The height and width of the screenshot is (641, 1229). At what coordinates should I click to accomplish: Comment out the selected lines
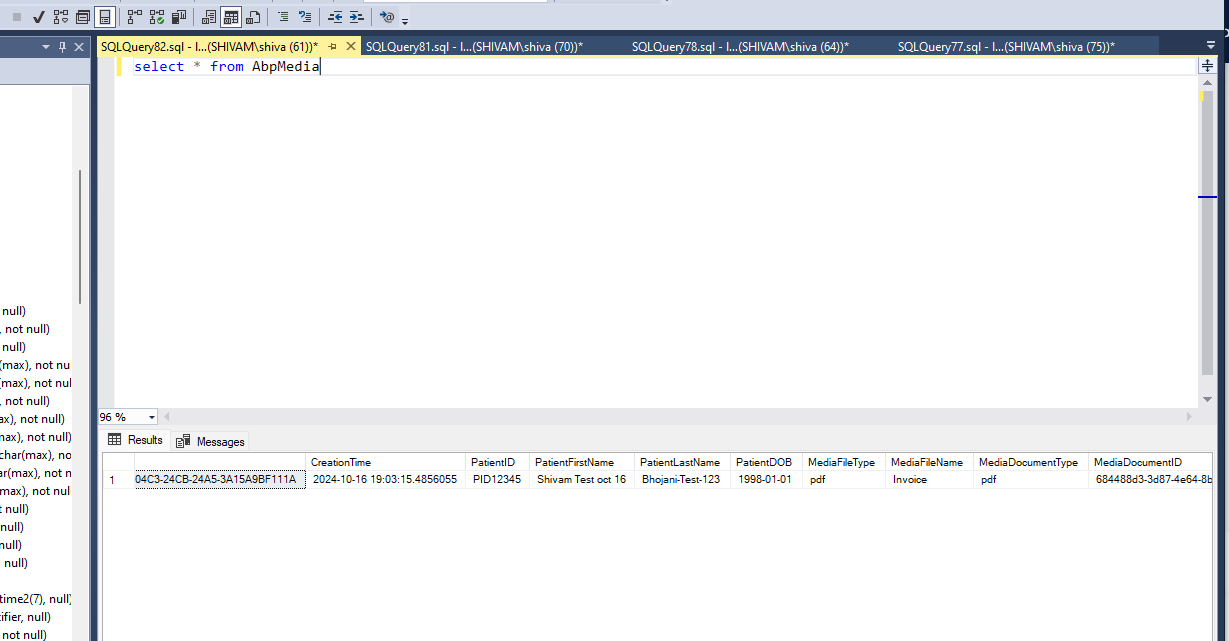283,17
